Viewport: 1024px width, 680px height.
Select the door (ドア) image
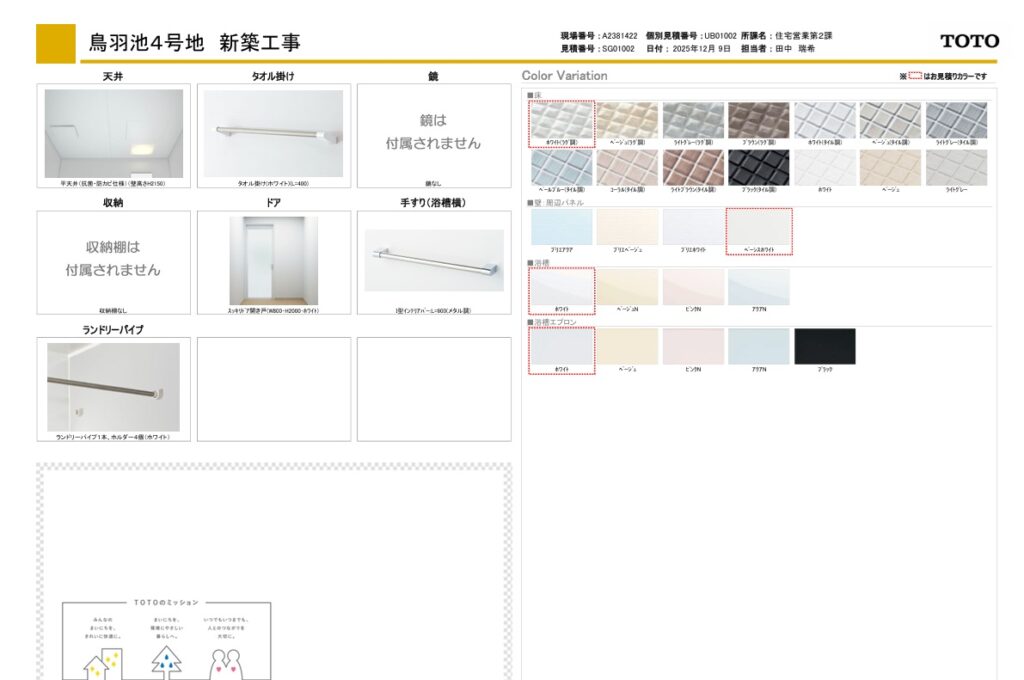pyautogui.click(x=274, y=261)
